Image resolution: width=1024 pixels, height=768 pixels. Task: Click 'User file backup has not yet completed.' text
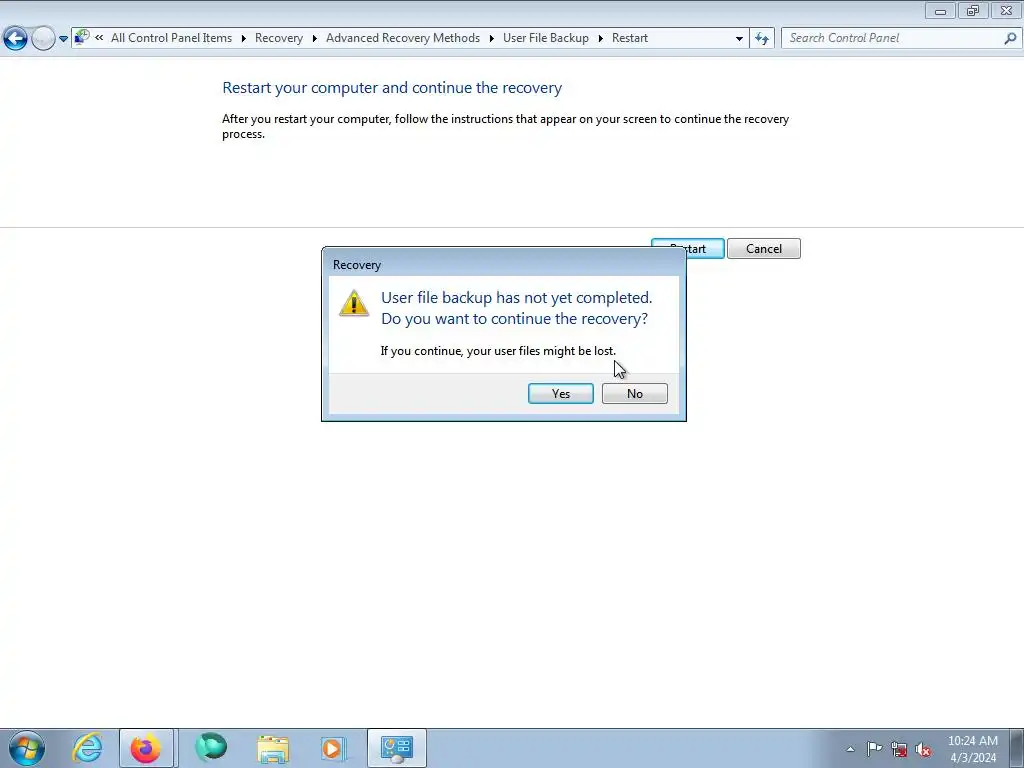[517, 298]
